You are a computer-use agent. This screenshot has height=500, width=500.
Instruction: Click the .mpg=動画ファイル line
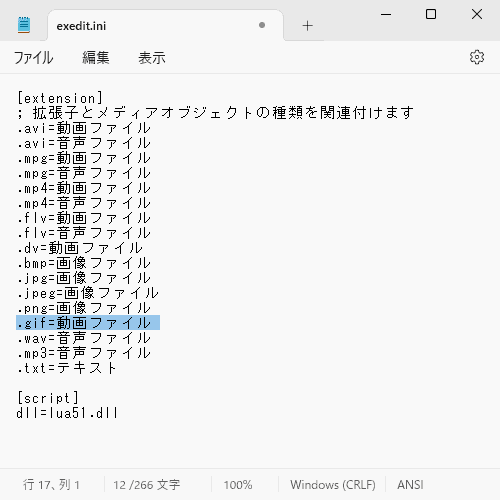click(84, 158)
